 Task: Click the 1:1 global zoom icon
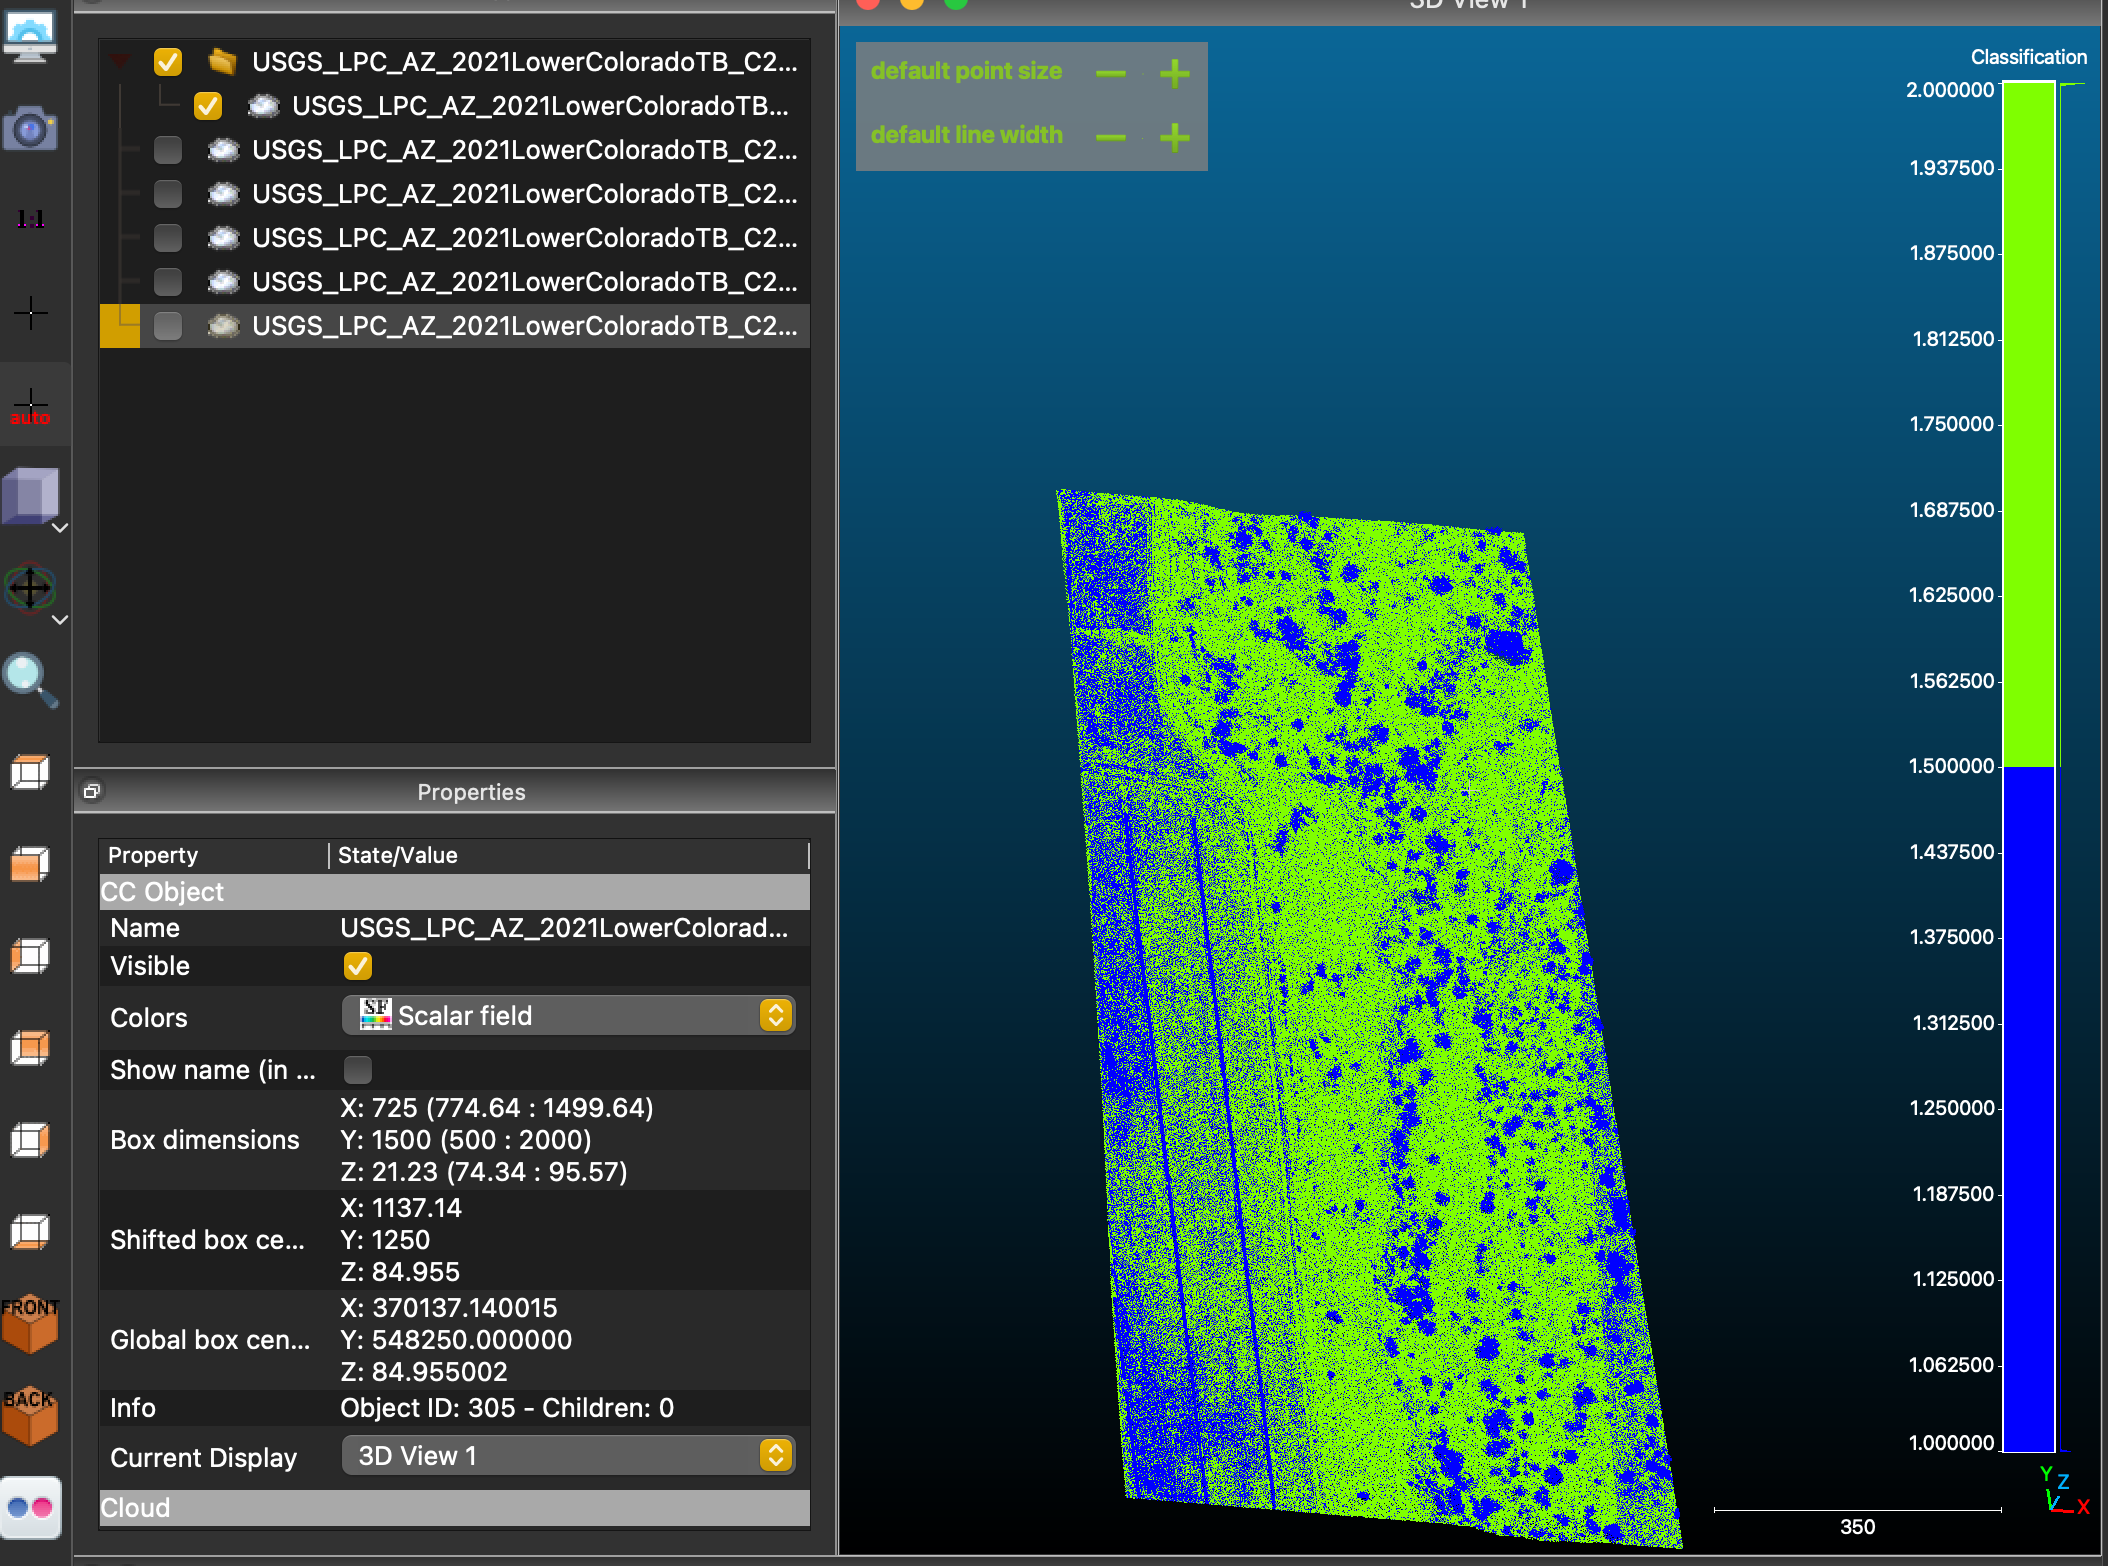(x=30, y=218)
